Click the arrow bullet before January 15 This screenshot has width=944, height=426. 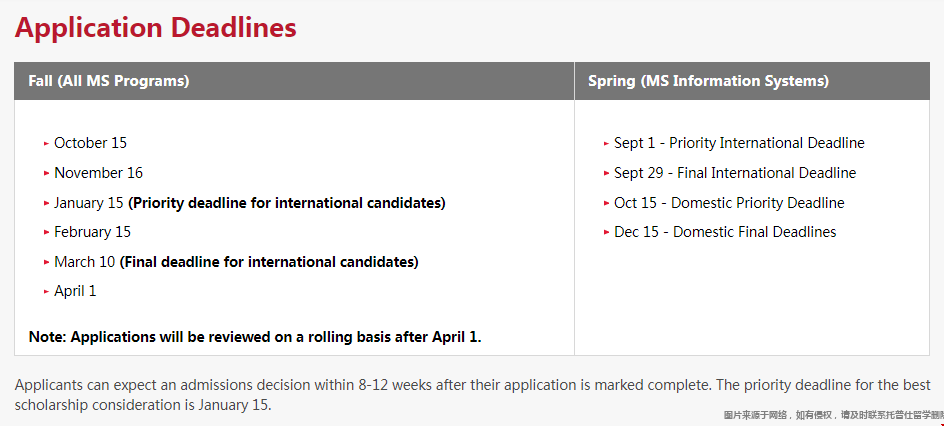point(46,203)
